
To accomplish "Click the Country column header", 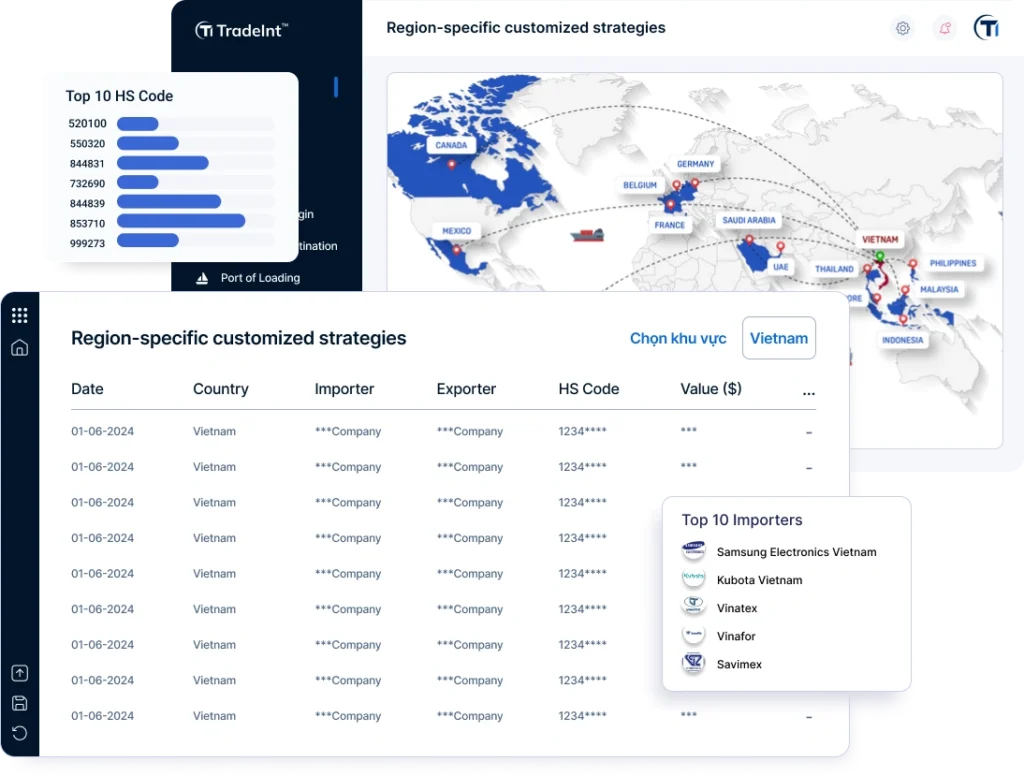I will 221,389.
